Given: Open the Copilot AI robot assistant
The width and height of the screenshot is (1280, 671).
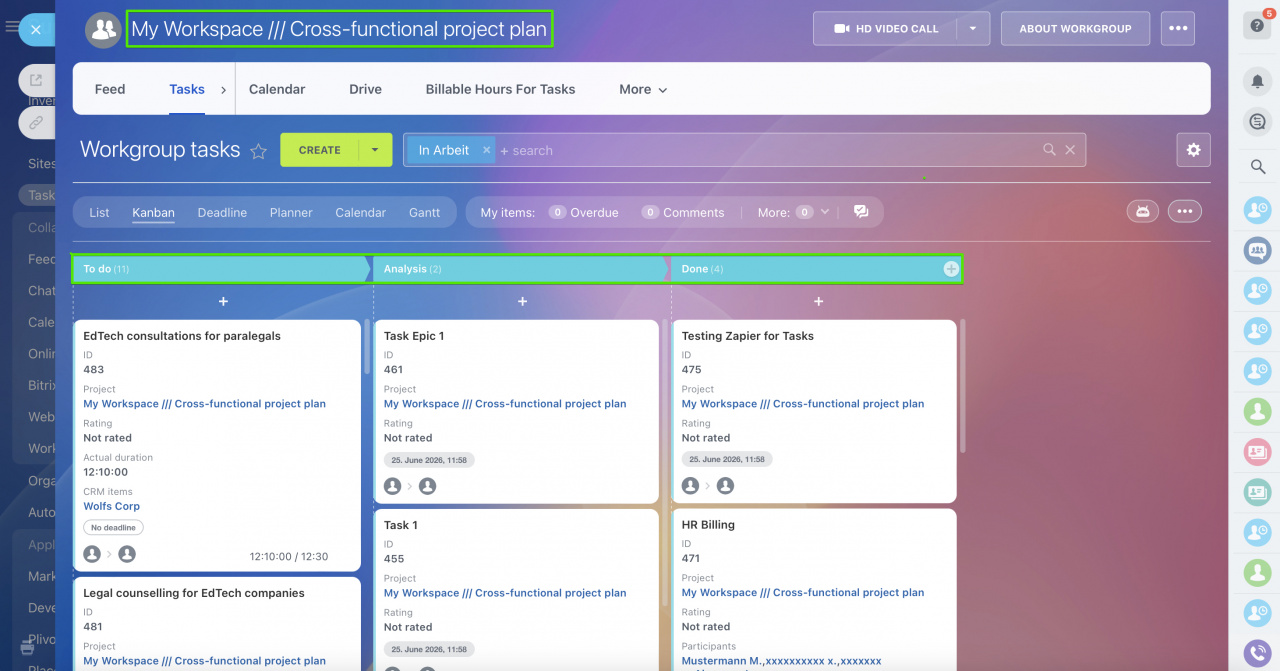Looking at the screenshot, I should tap(1143, 211).
